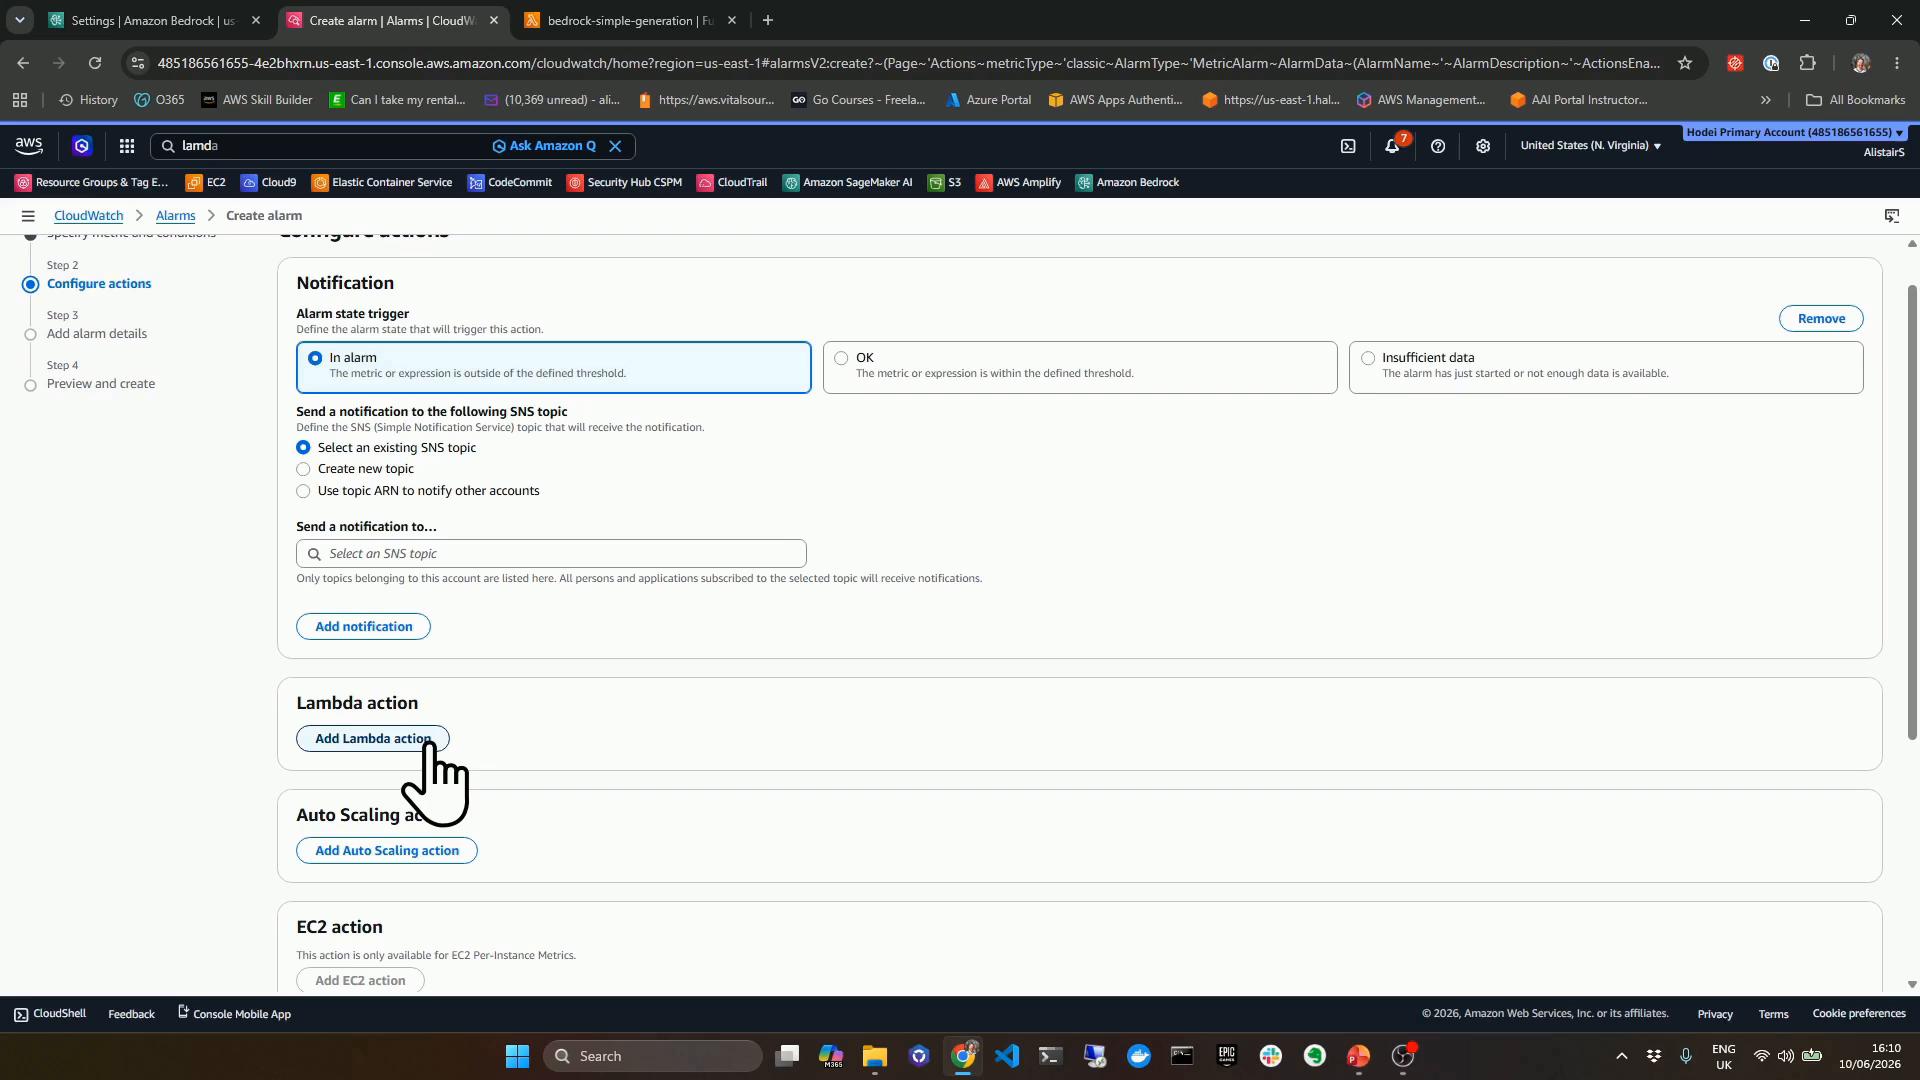
Task: Reload the browser page
Action: tap(95, 63)
